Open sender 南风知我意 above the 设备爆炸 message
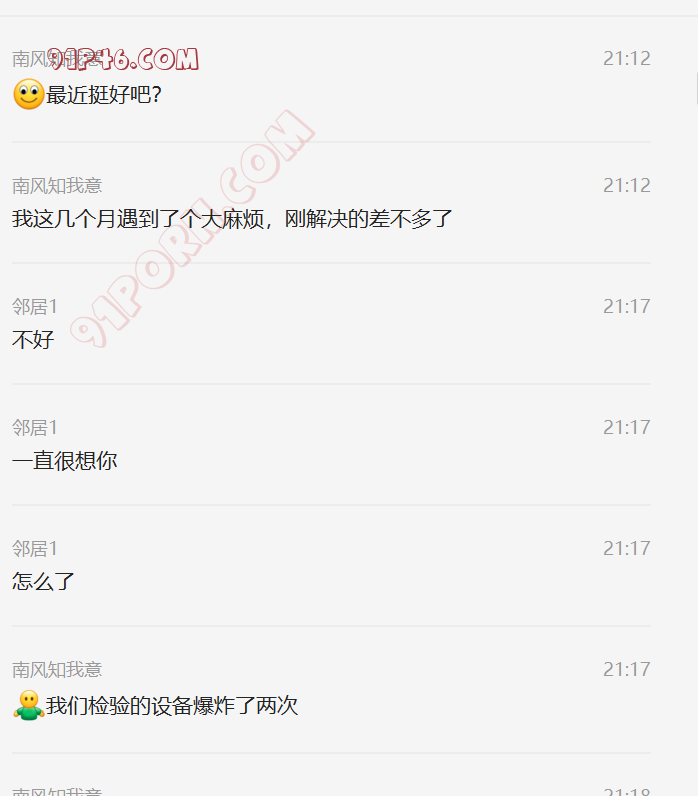The height and width of the screenshot is (796, 698). [x=57, y=670]
